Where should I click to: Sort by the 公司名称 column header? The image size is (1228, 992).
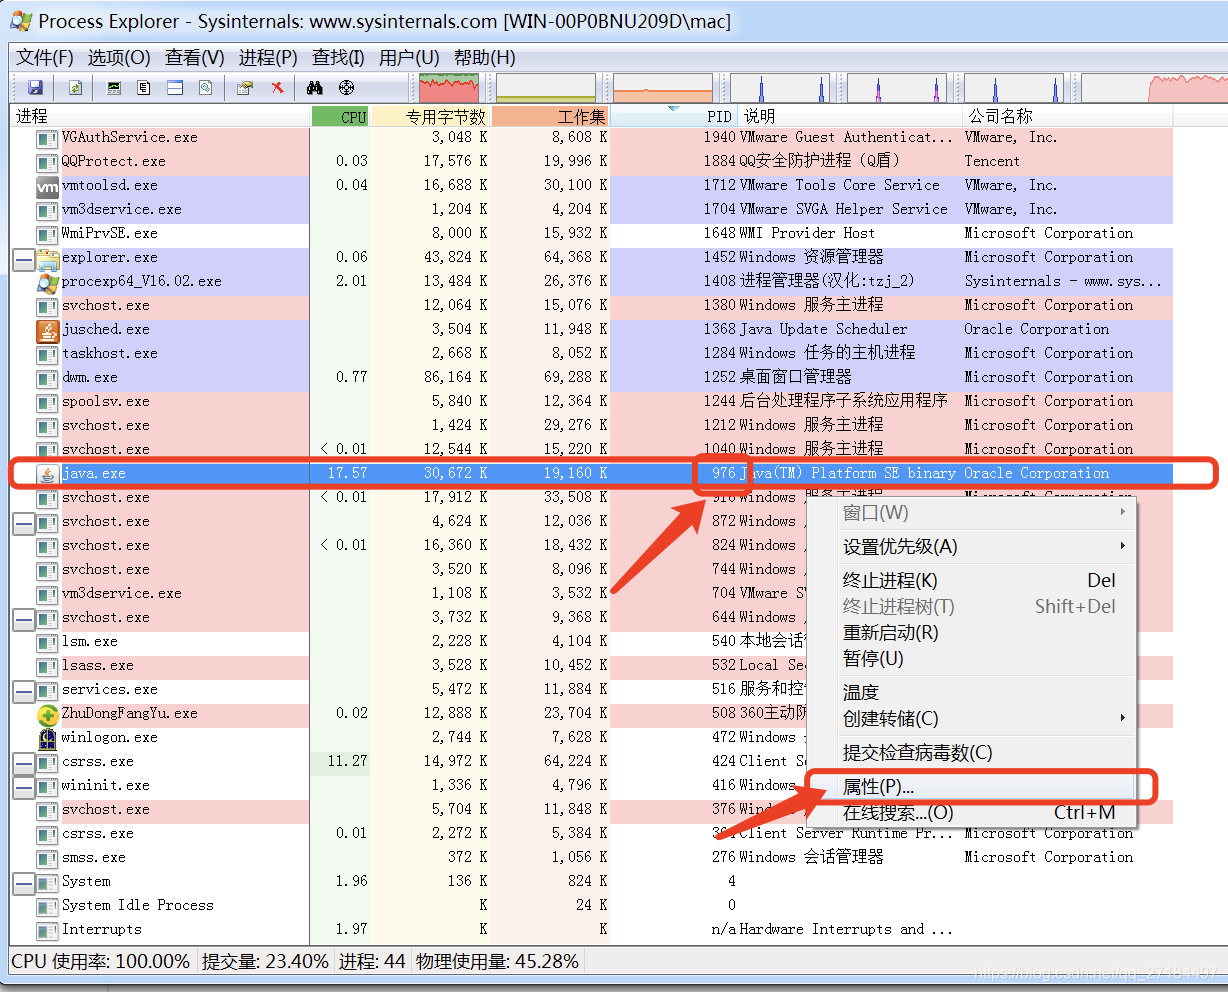coord(1068,116)
